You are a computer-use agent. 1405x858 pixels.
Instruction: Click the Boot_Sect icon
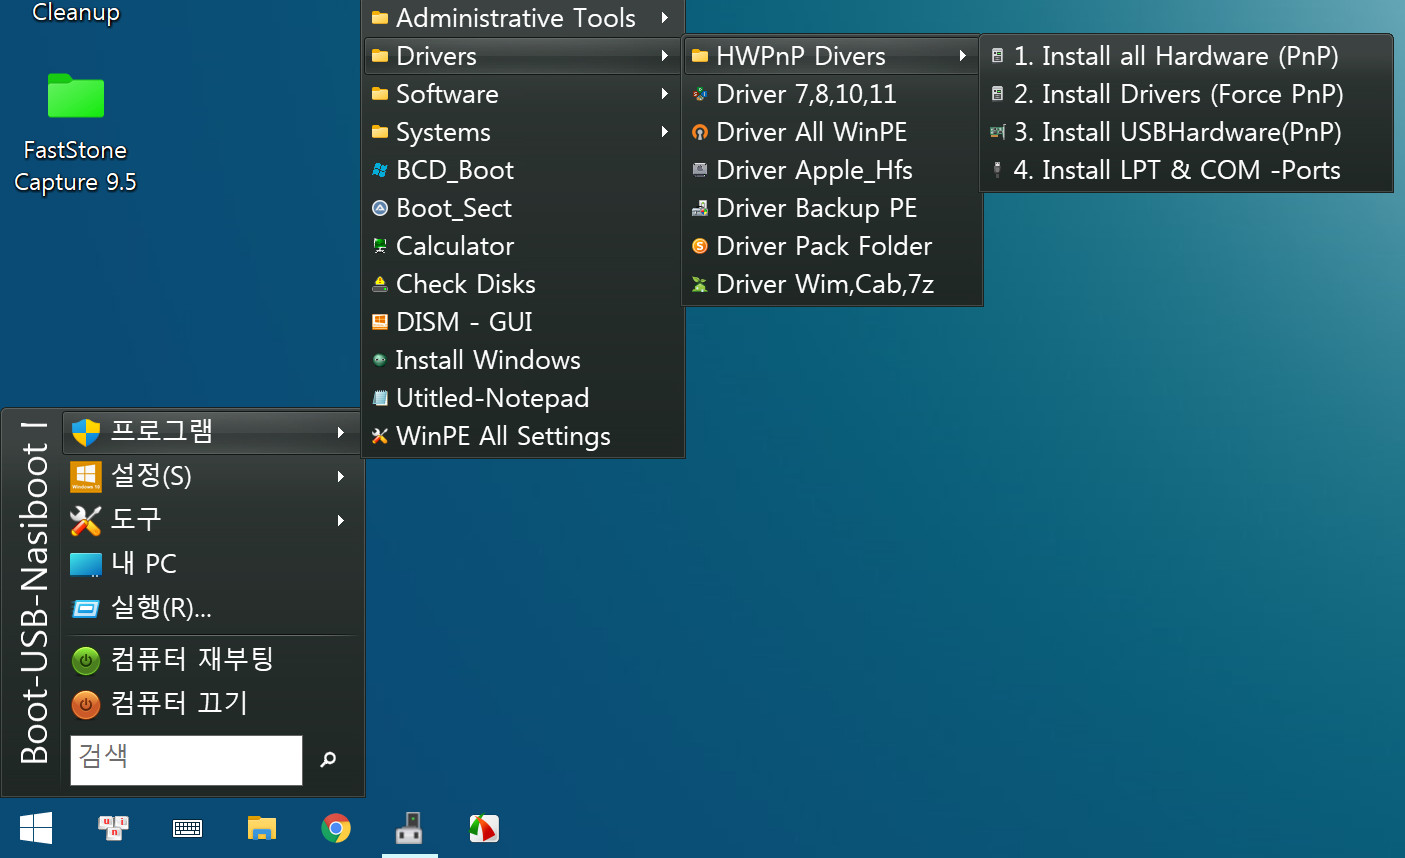click(380, 208)
